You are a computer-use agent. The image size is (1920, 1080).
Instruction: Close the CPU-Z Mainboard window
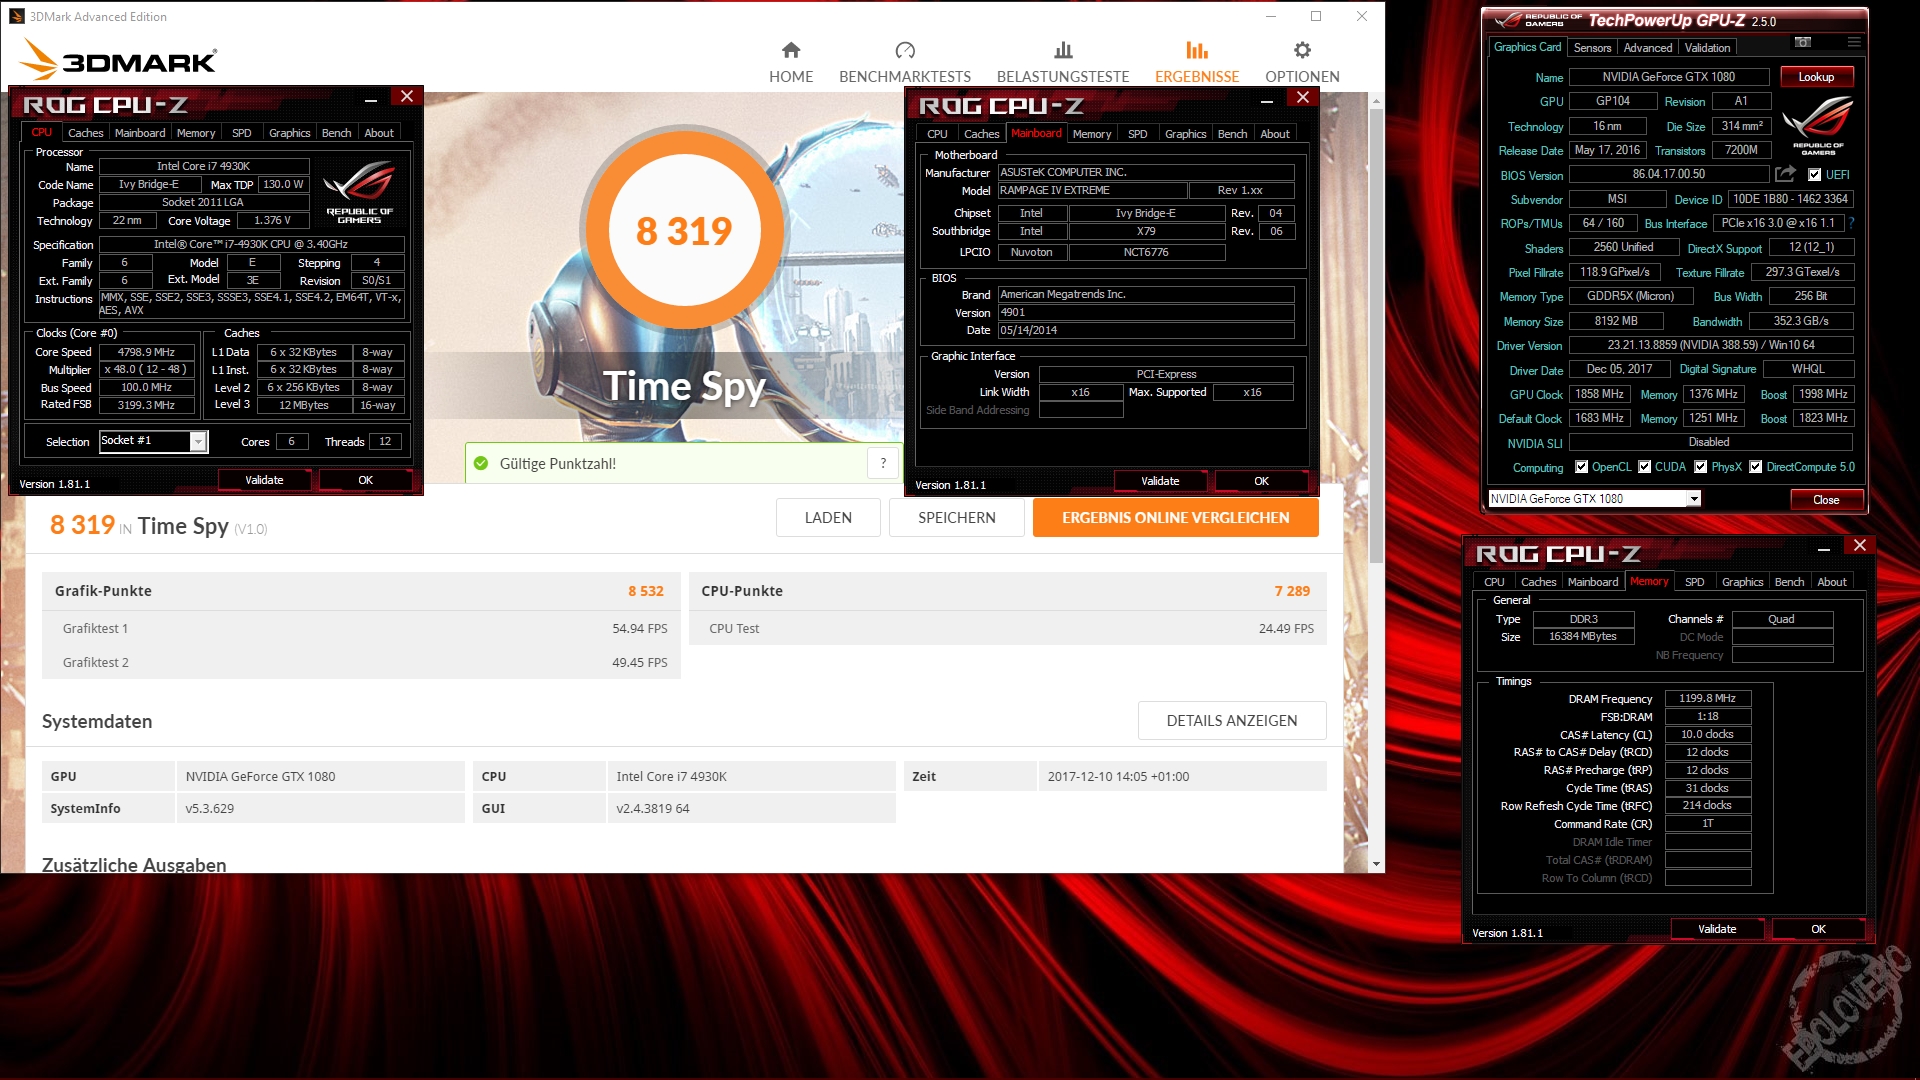coord(1302,98)
